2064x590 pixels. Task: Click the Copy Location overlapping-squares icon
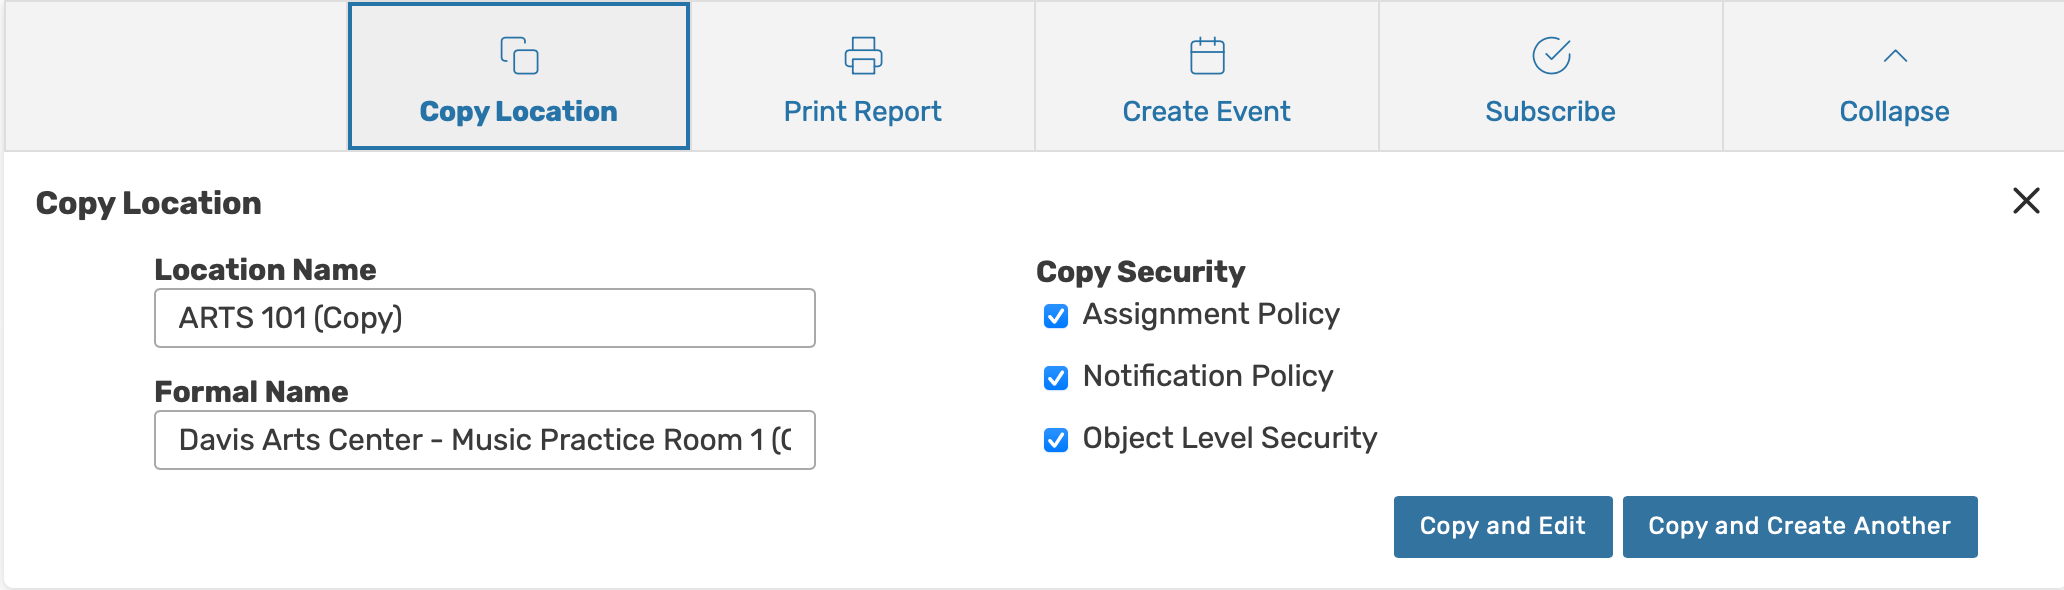[x=519, y=56]
